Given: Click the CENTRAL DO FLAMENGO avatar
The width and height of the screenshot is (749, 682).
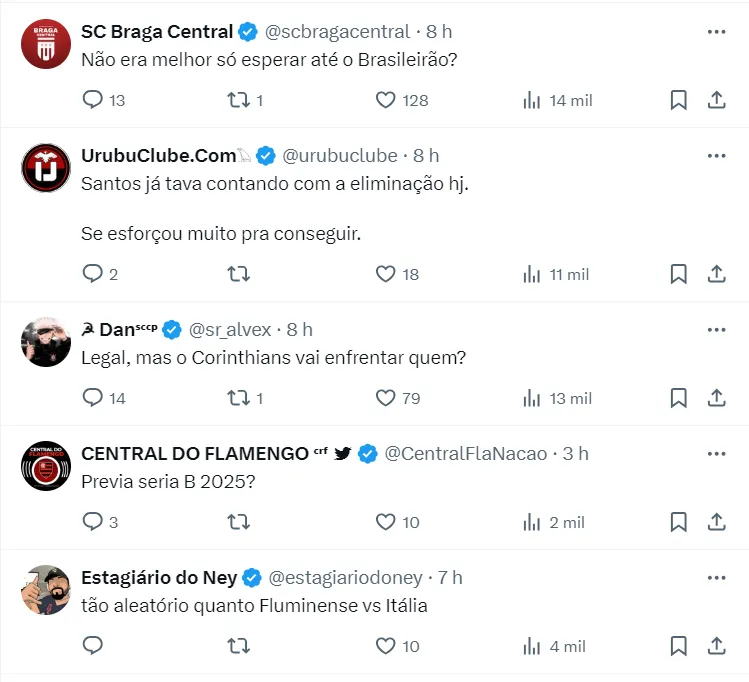Looking at the screenshot, I should [x=45, y=465].
